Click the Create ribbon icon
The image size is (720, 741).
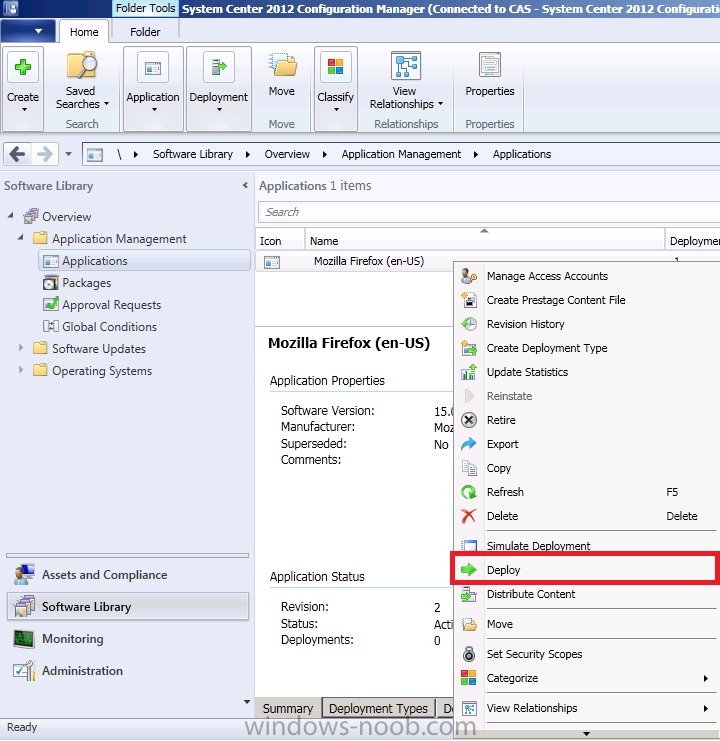pos(23,68)
